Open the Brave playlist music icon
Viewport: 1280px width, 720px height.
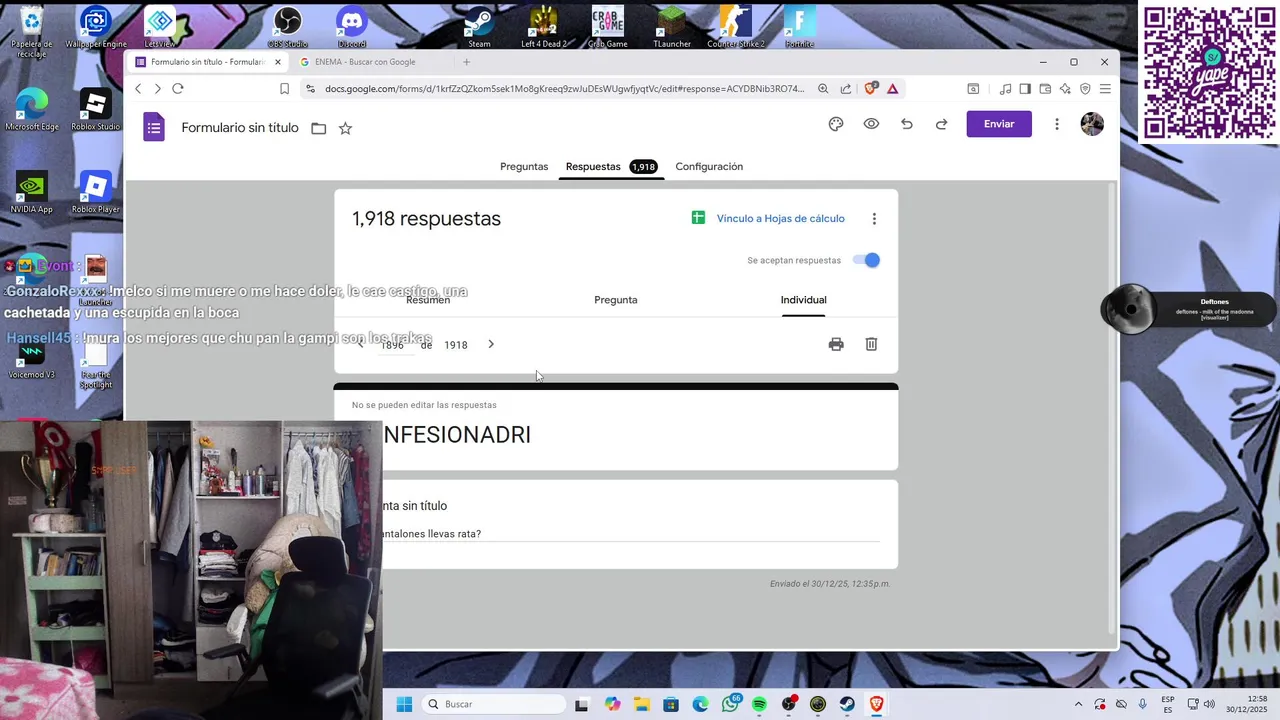[x=1005, y=89]
